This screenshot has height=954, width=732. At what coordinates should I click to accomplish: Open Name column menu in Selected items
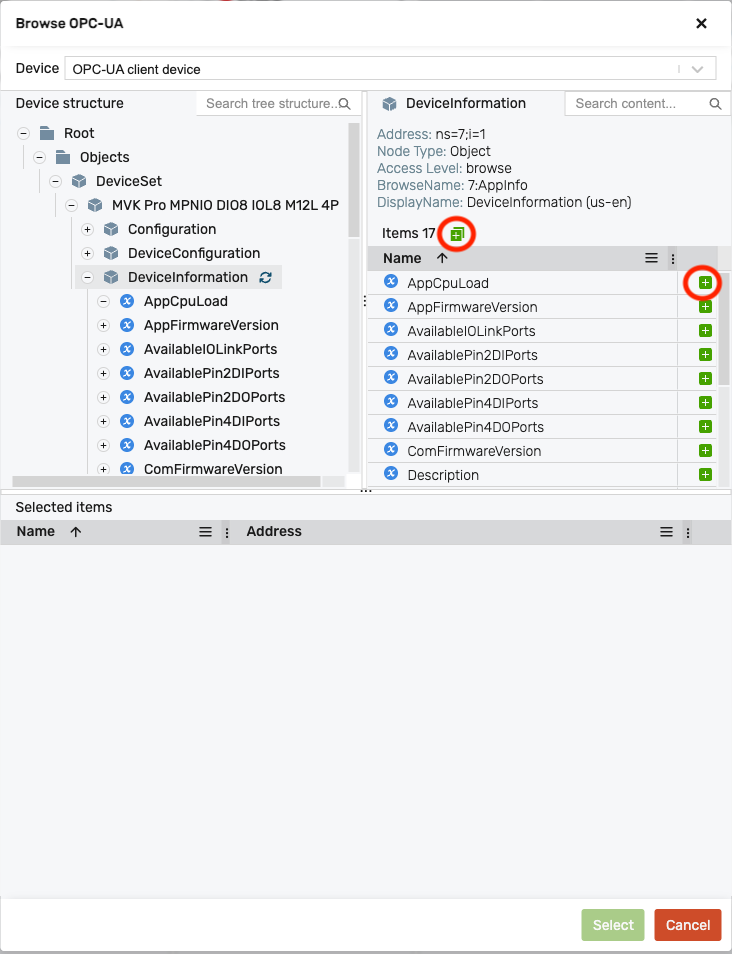[206, 532]
